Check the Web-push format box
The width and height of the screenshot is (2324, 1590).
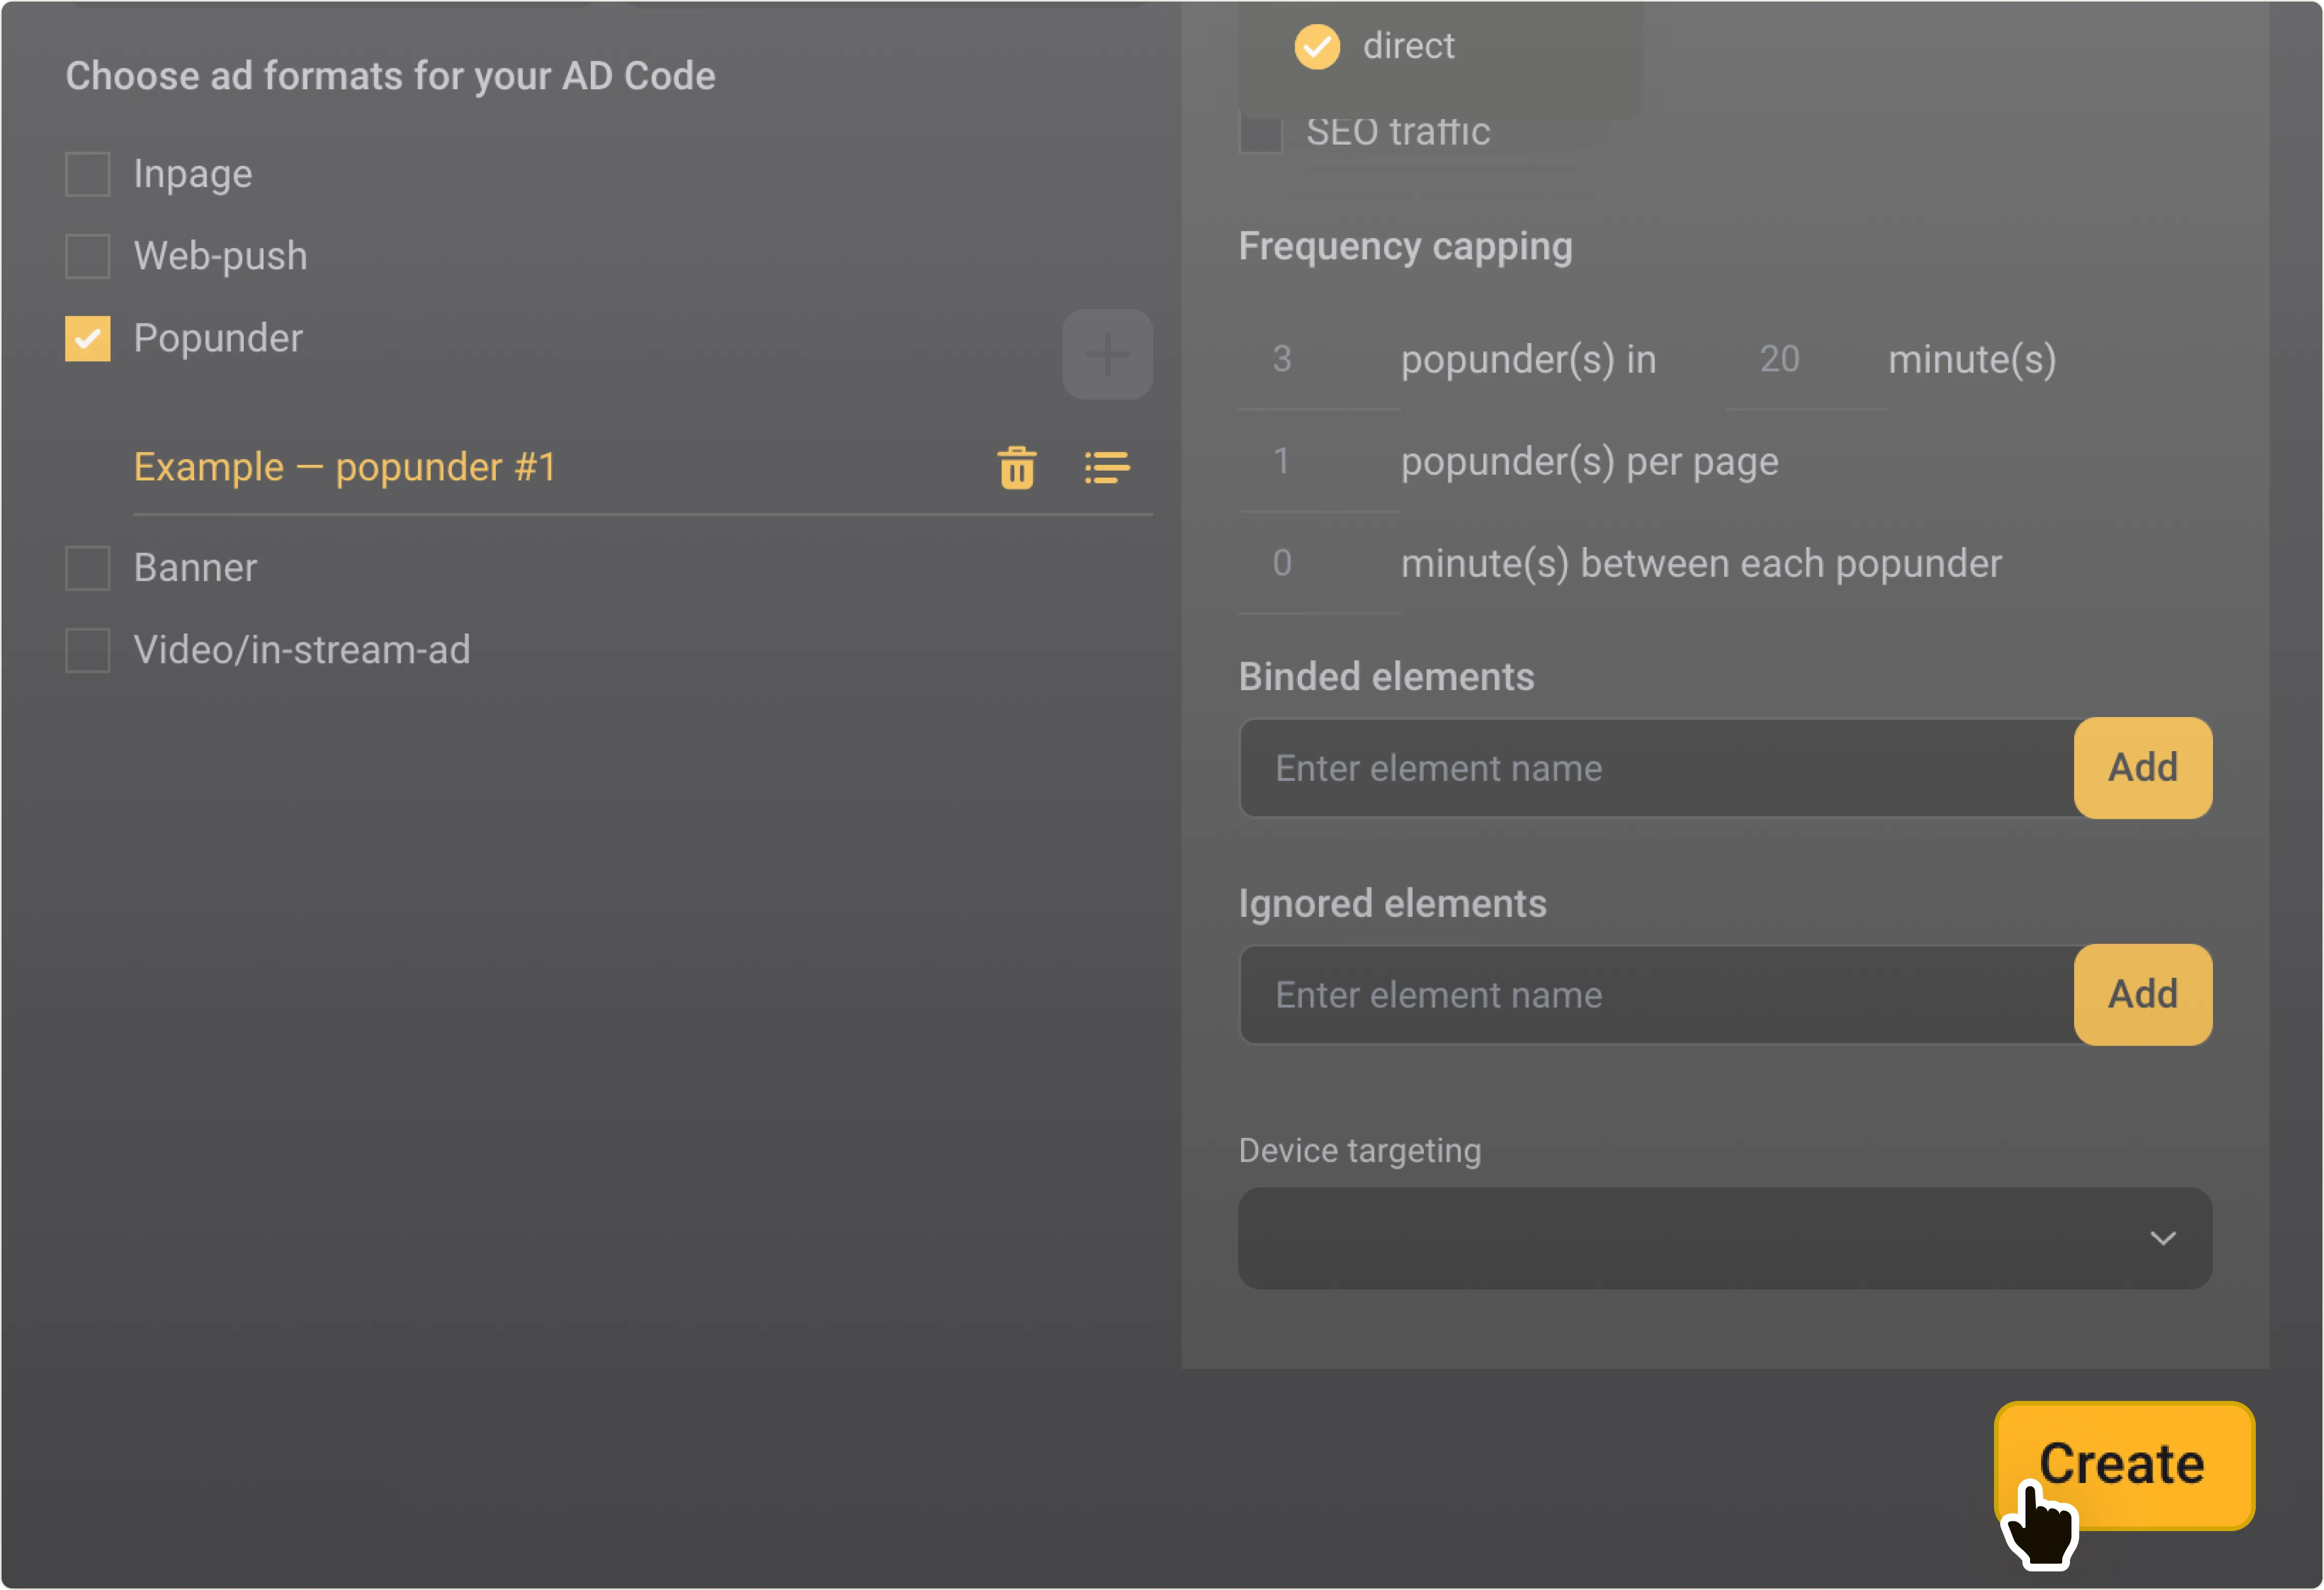coord(88,256)
